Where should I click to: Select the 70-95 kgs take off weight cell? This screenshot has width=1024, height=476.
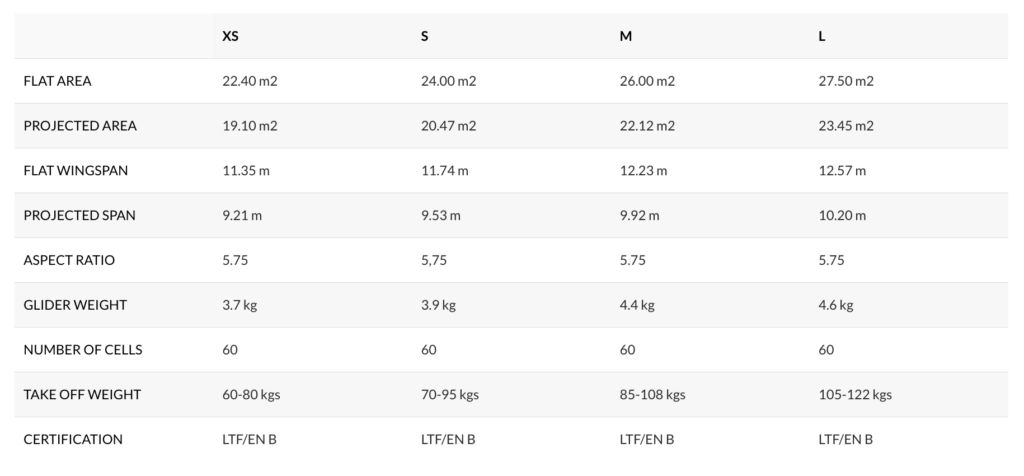pyautogui.click(x=450, y=394)
